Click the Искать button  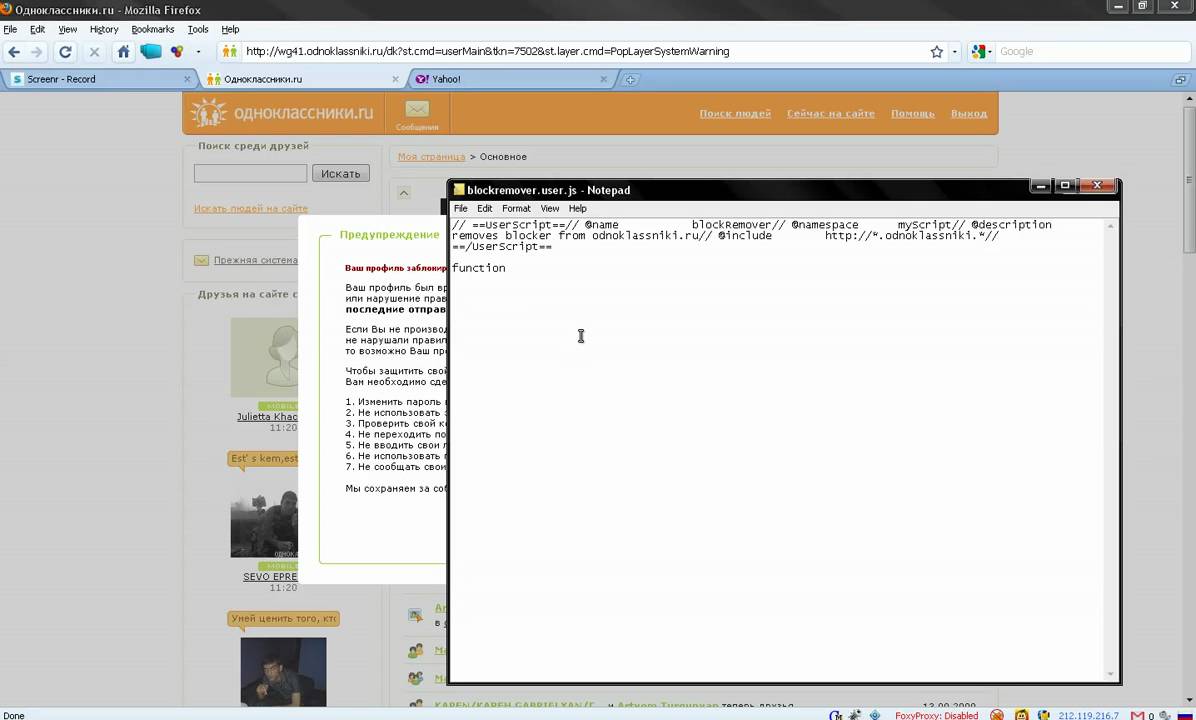340,173
